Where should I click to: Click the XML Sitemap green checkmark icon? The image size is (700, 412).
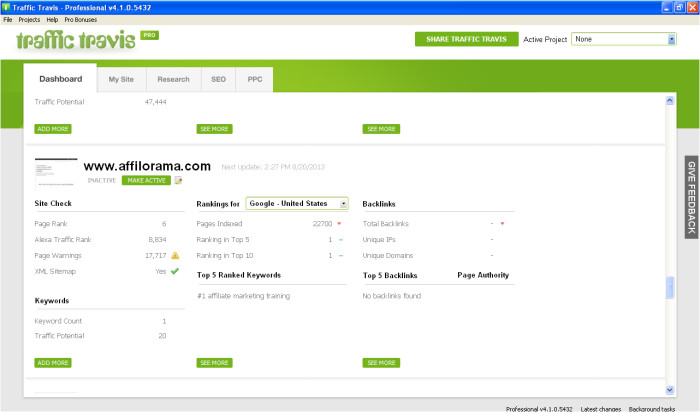[175, 271]
